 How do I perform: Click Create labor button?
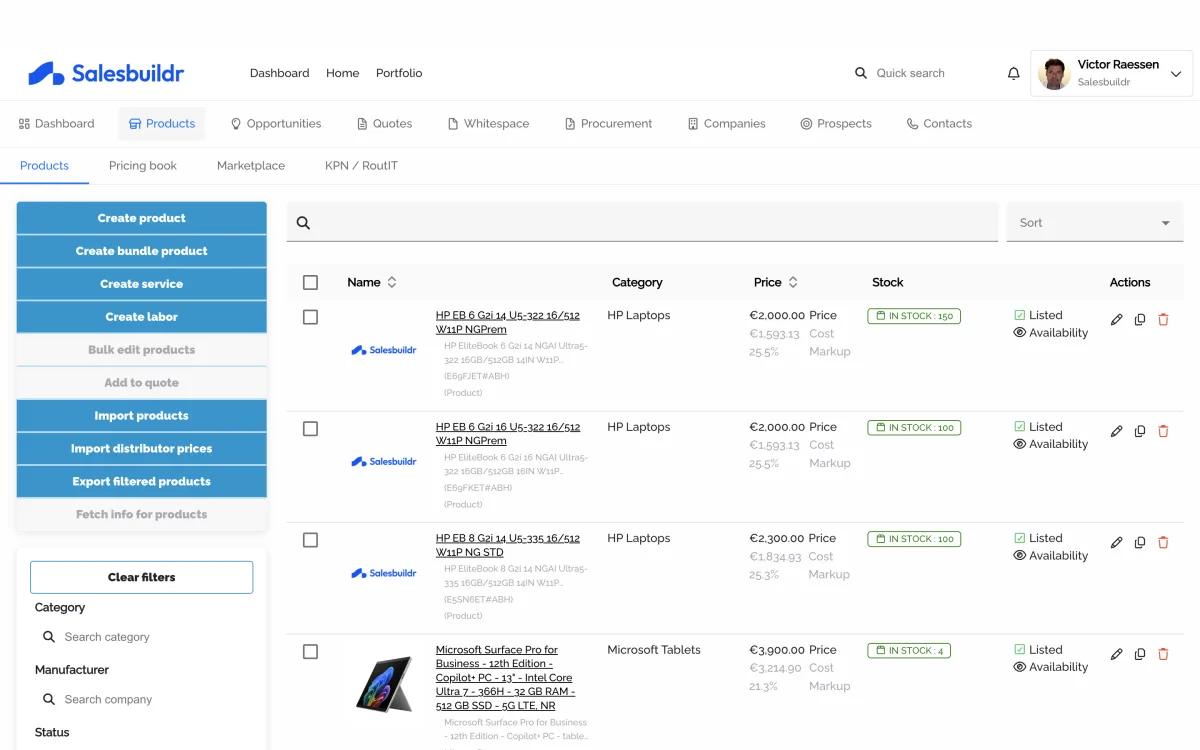142,317
